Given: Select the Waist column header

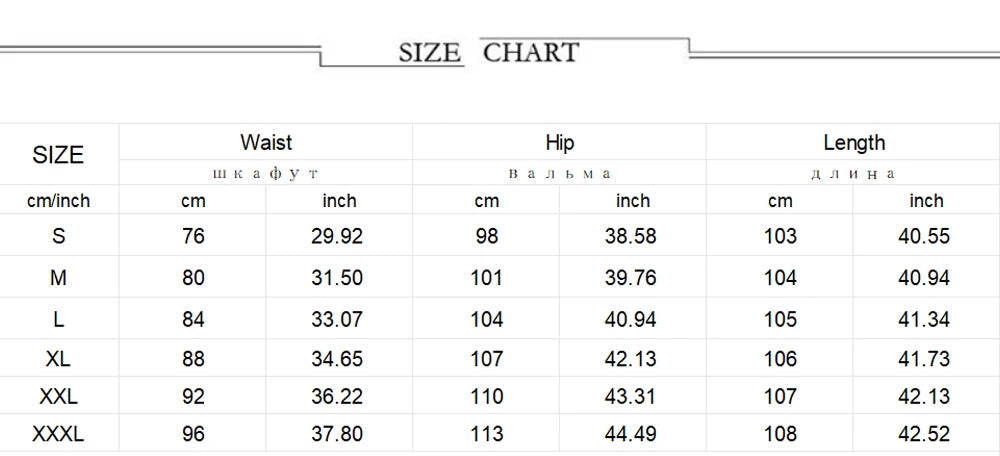Looking at the screenshot, I should point(266,142).
